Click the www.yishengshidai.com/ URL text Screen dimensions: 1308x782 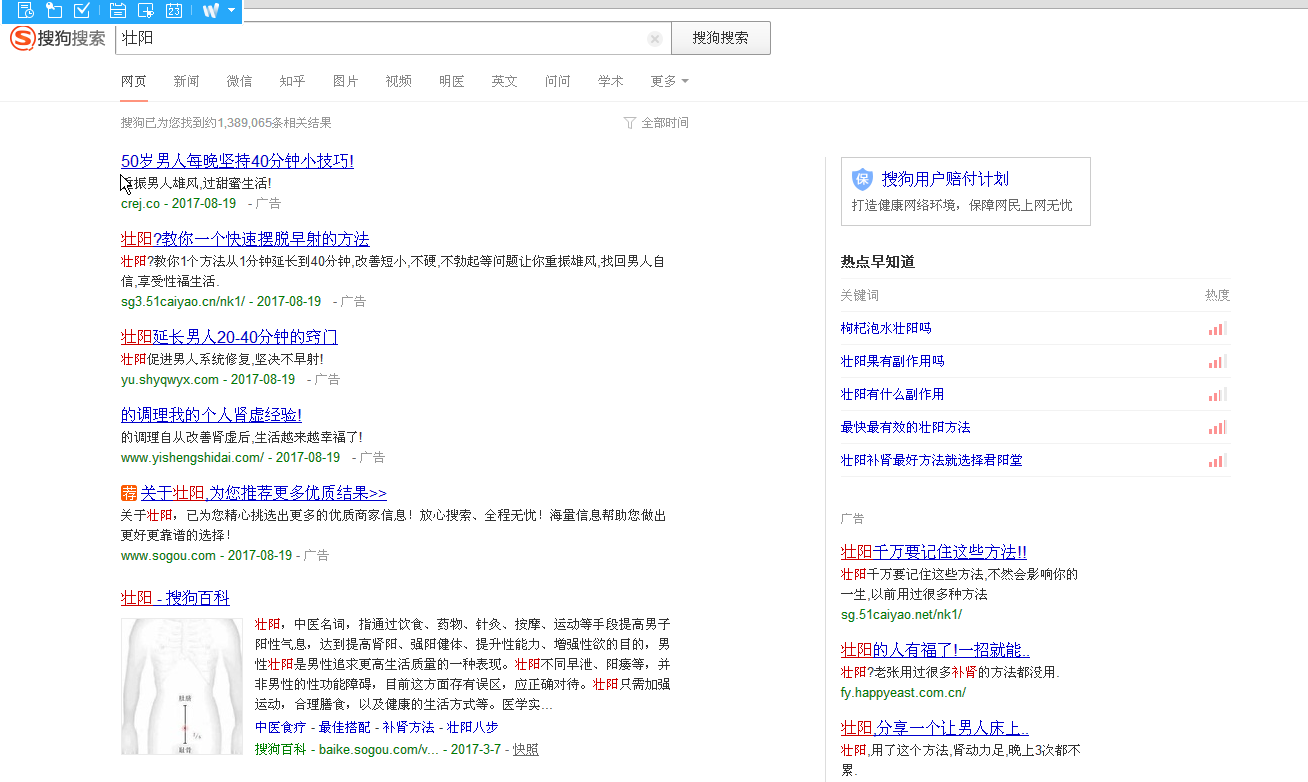tap(192, 457)
